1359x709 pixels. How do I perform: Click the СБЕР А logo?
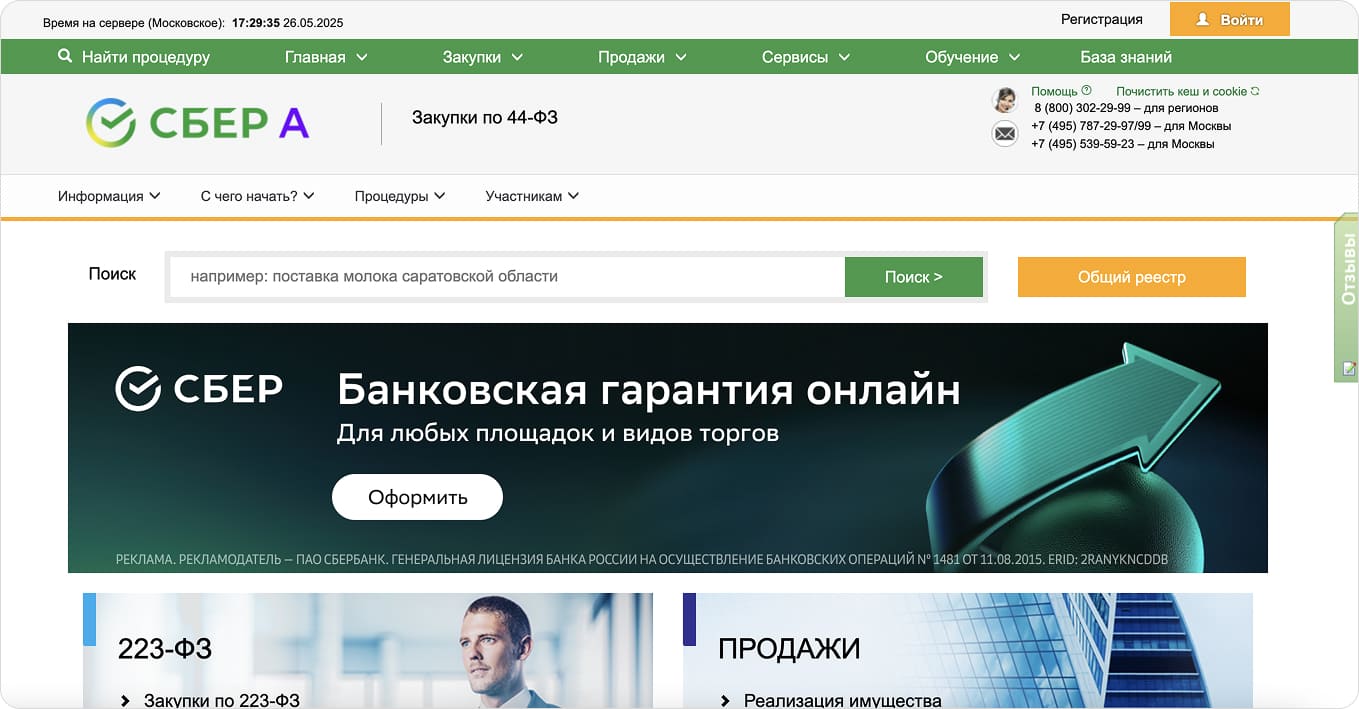click(x=196, y=122)
